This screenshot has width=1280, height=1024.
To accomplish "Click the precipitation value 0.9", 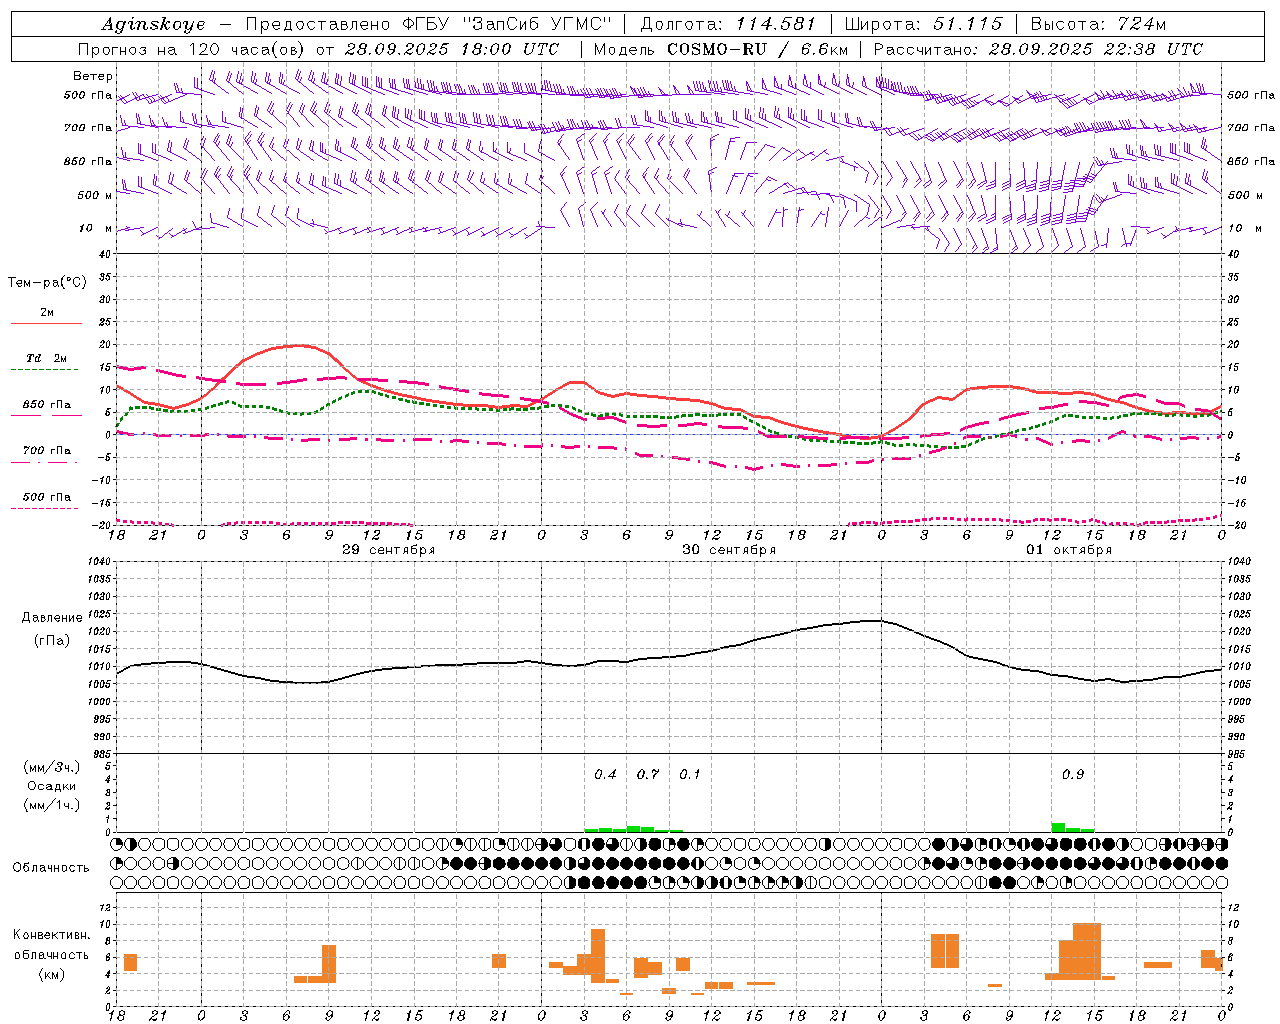I will (x=1073, y=774).
